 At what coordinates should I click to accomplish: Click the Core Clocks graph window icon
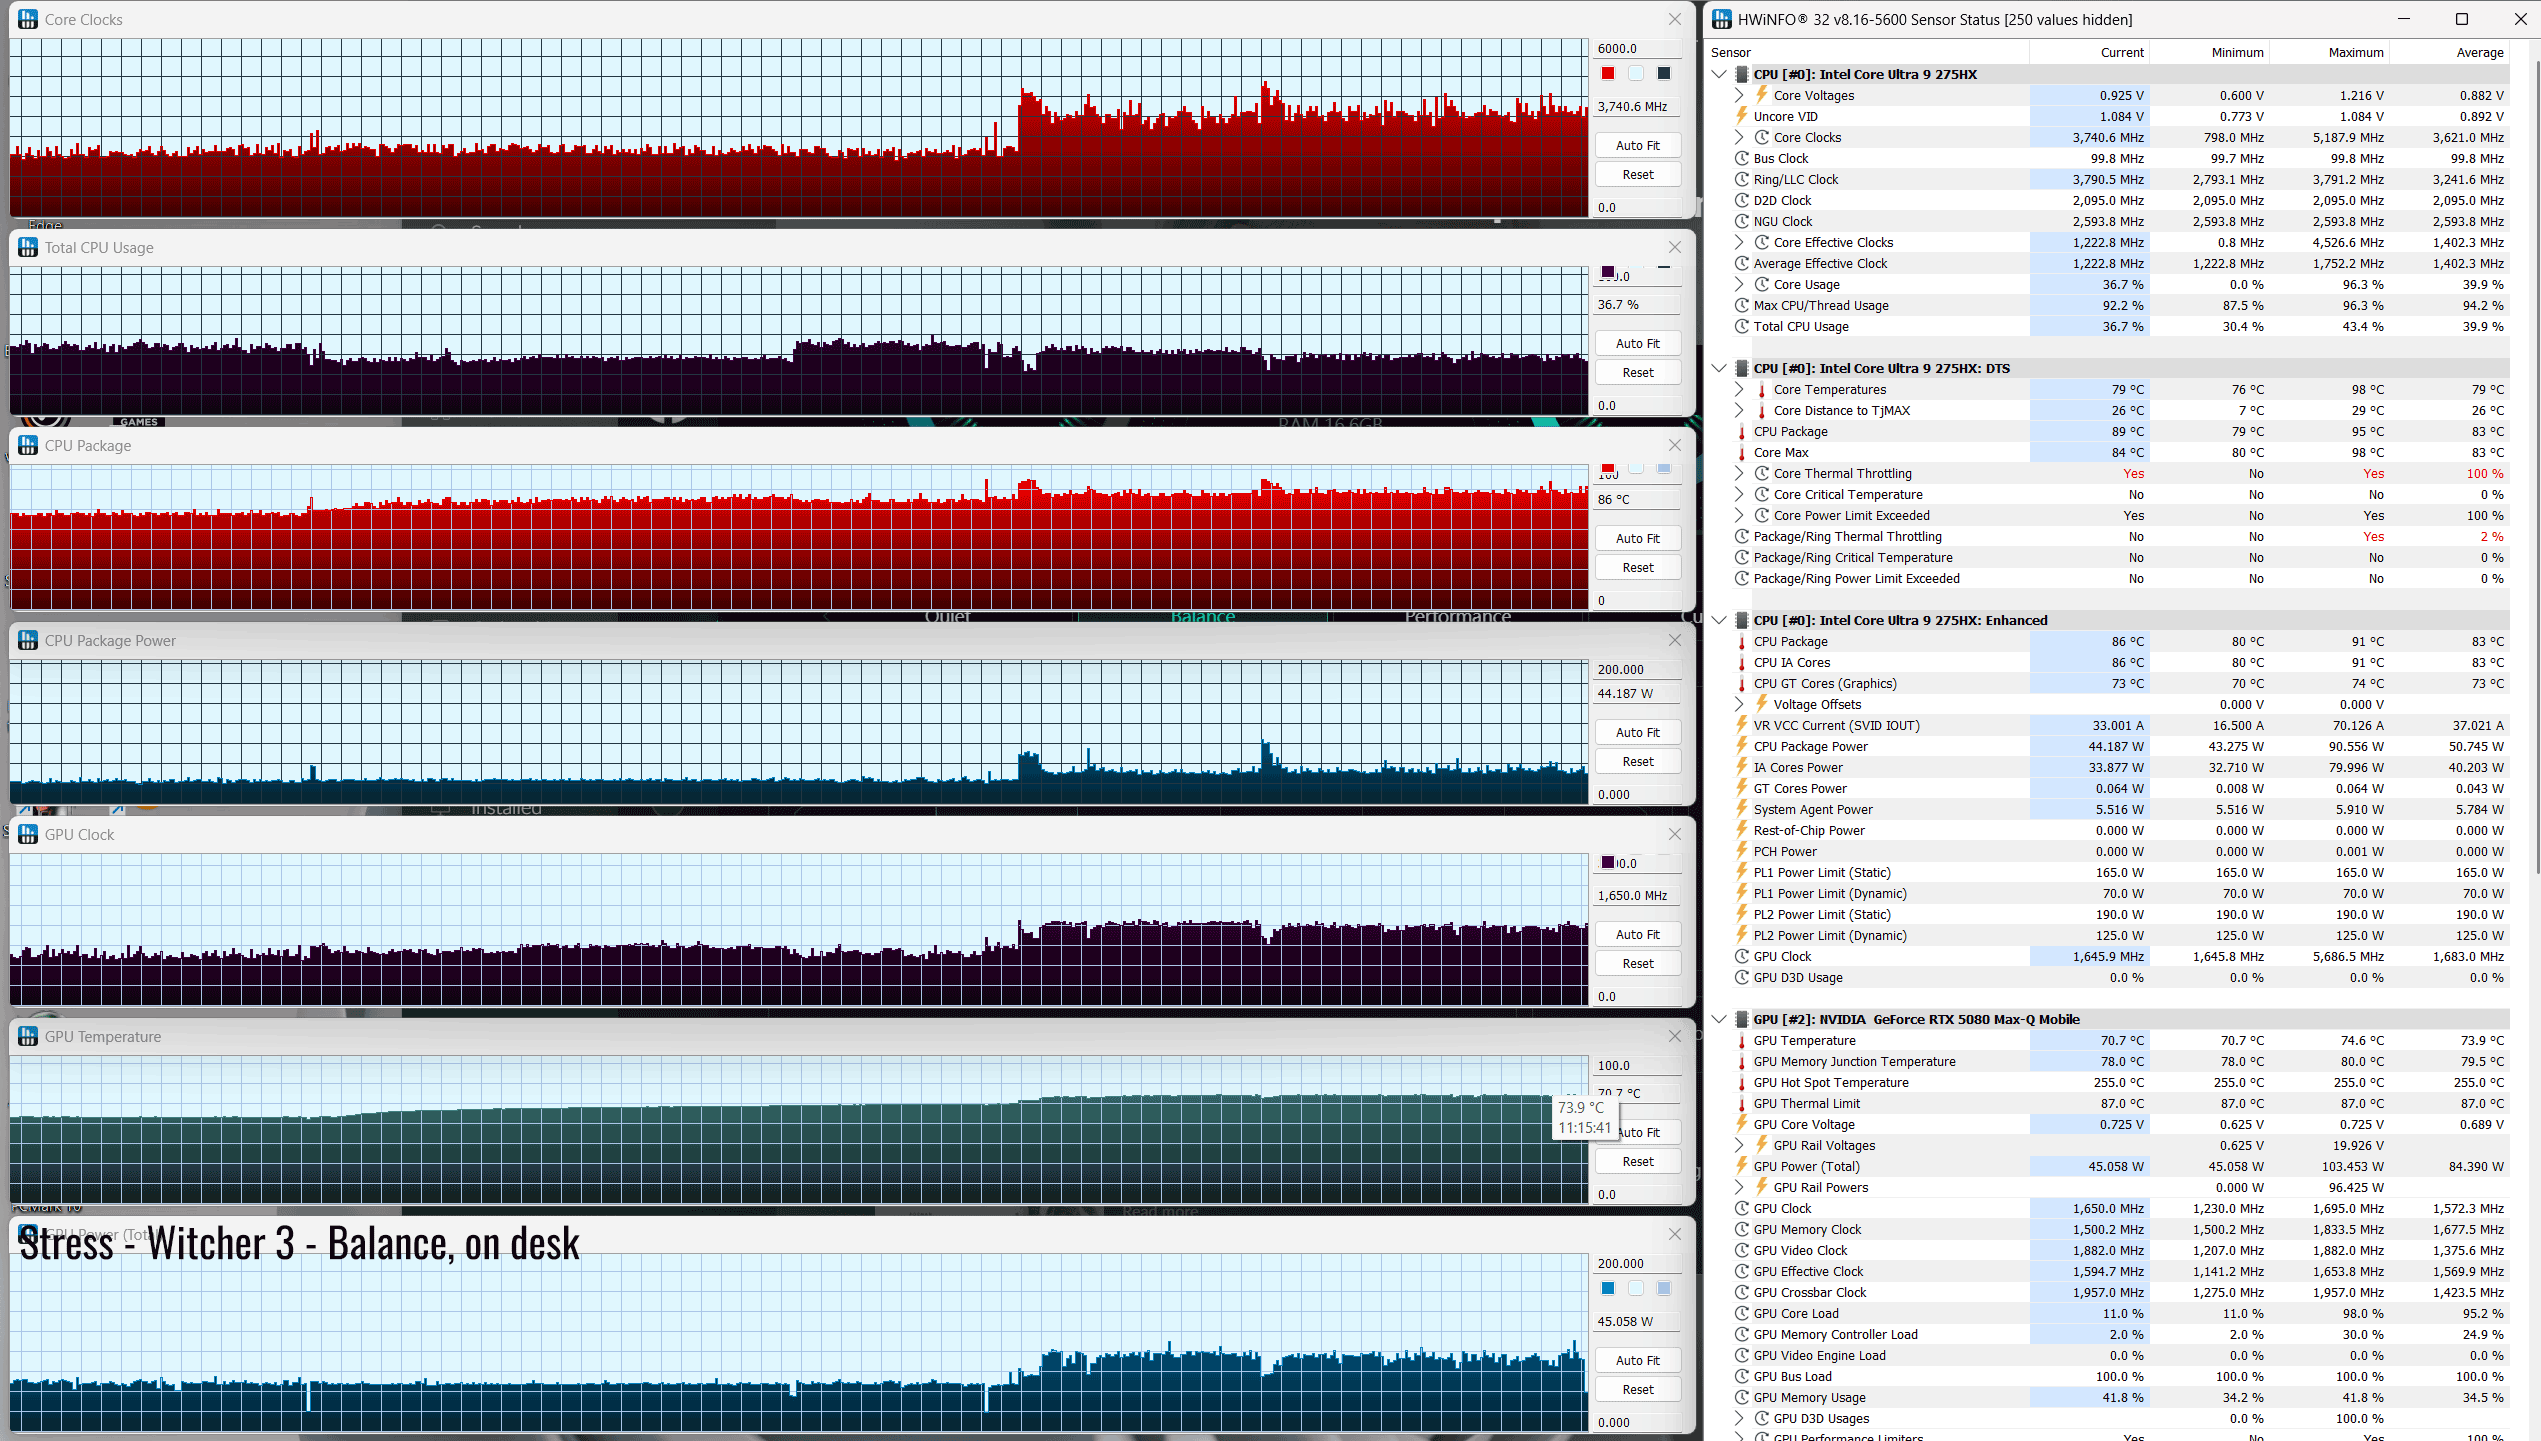tap(28, 19)
